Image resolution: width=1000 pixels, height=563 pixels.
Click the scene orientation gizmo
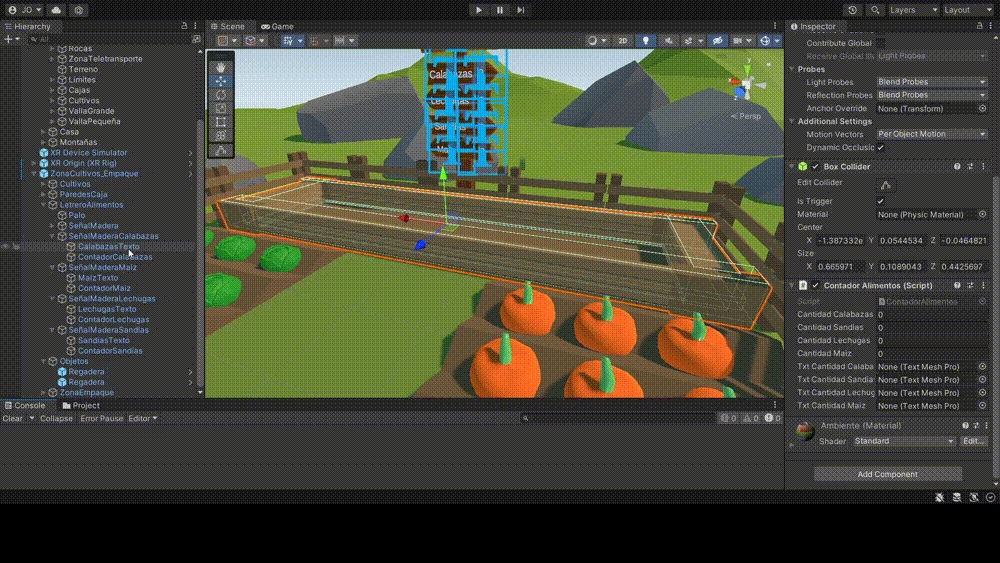pos(746,85)
